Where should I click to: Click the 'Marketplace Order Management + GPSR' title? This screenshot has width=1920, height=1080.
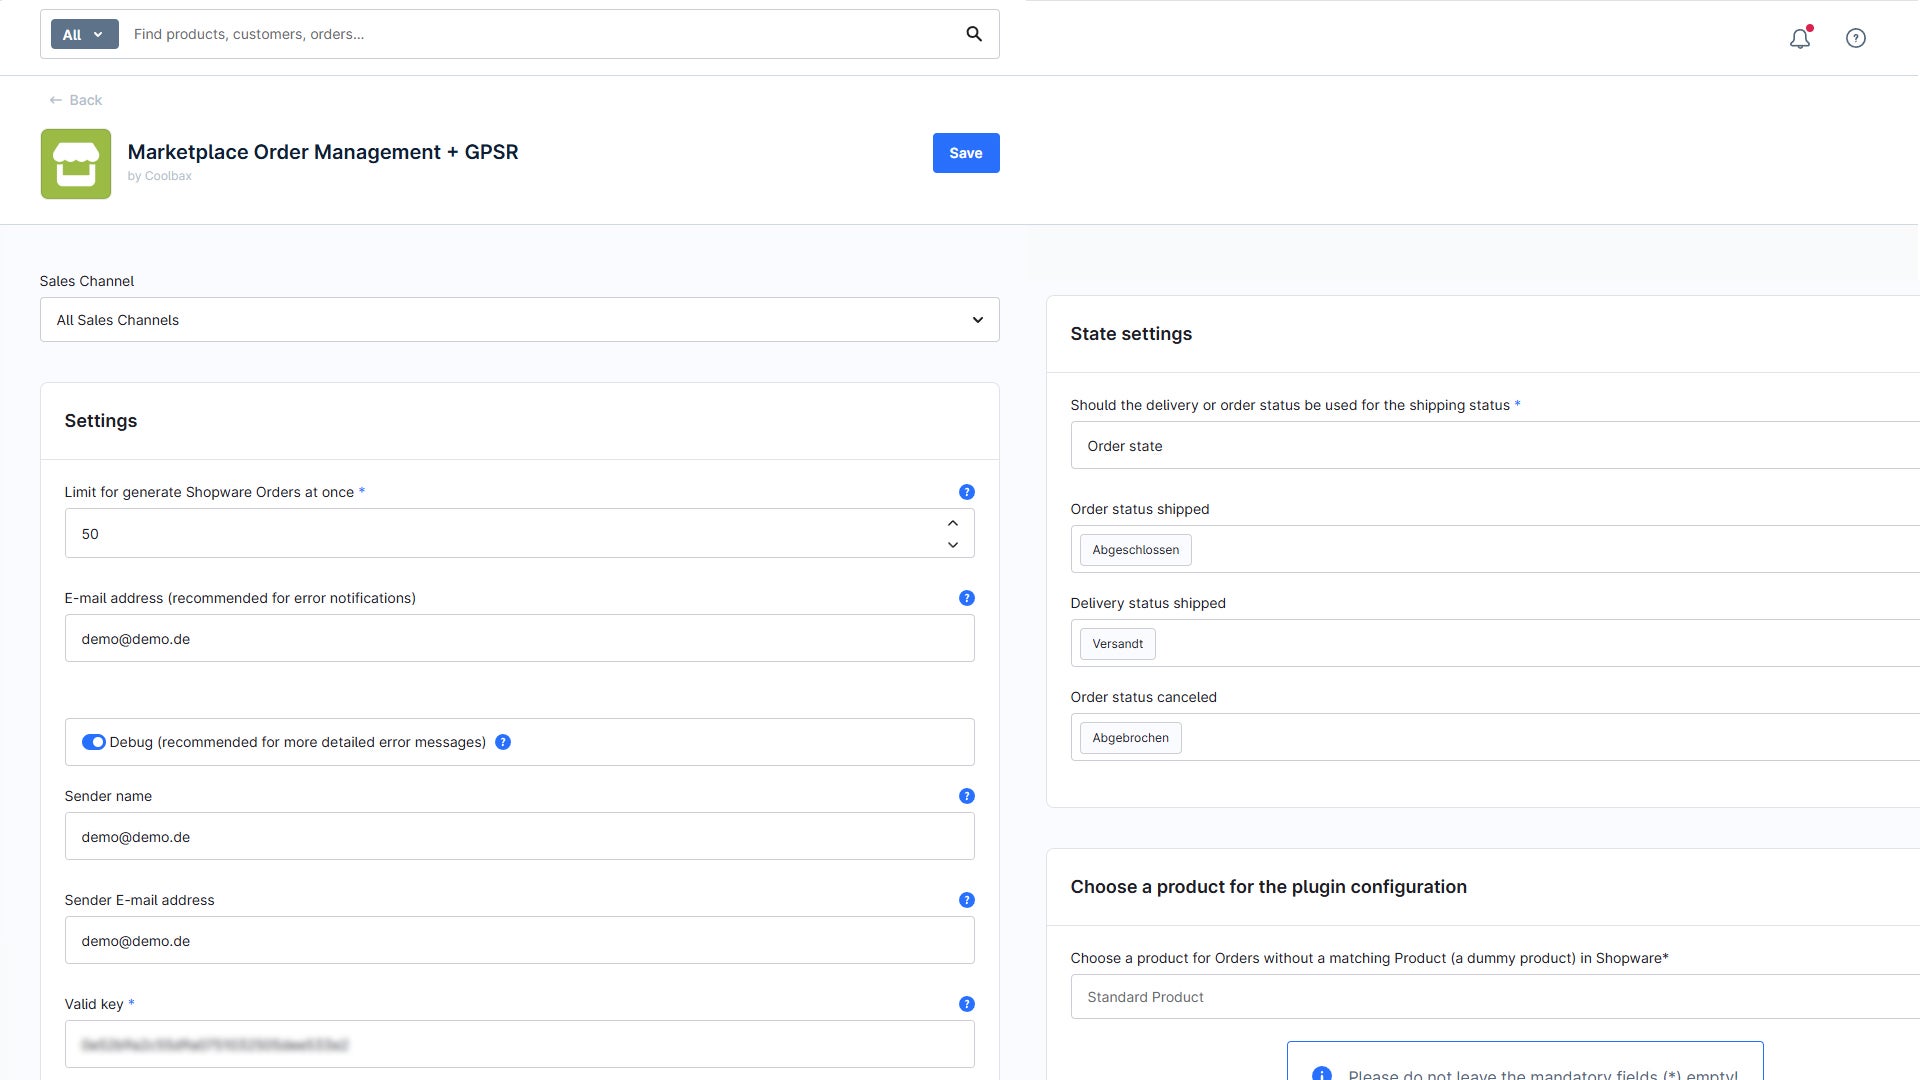coord(323,152)
